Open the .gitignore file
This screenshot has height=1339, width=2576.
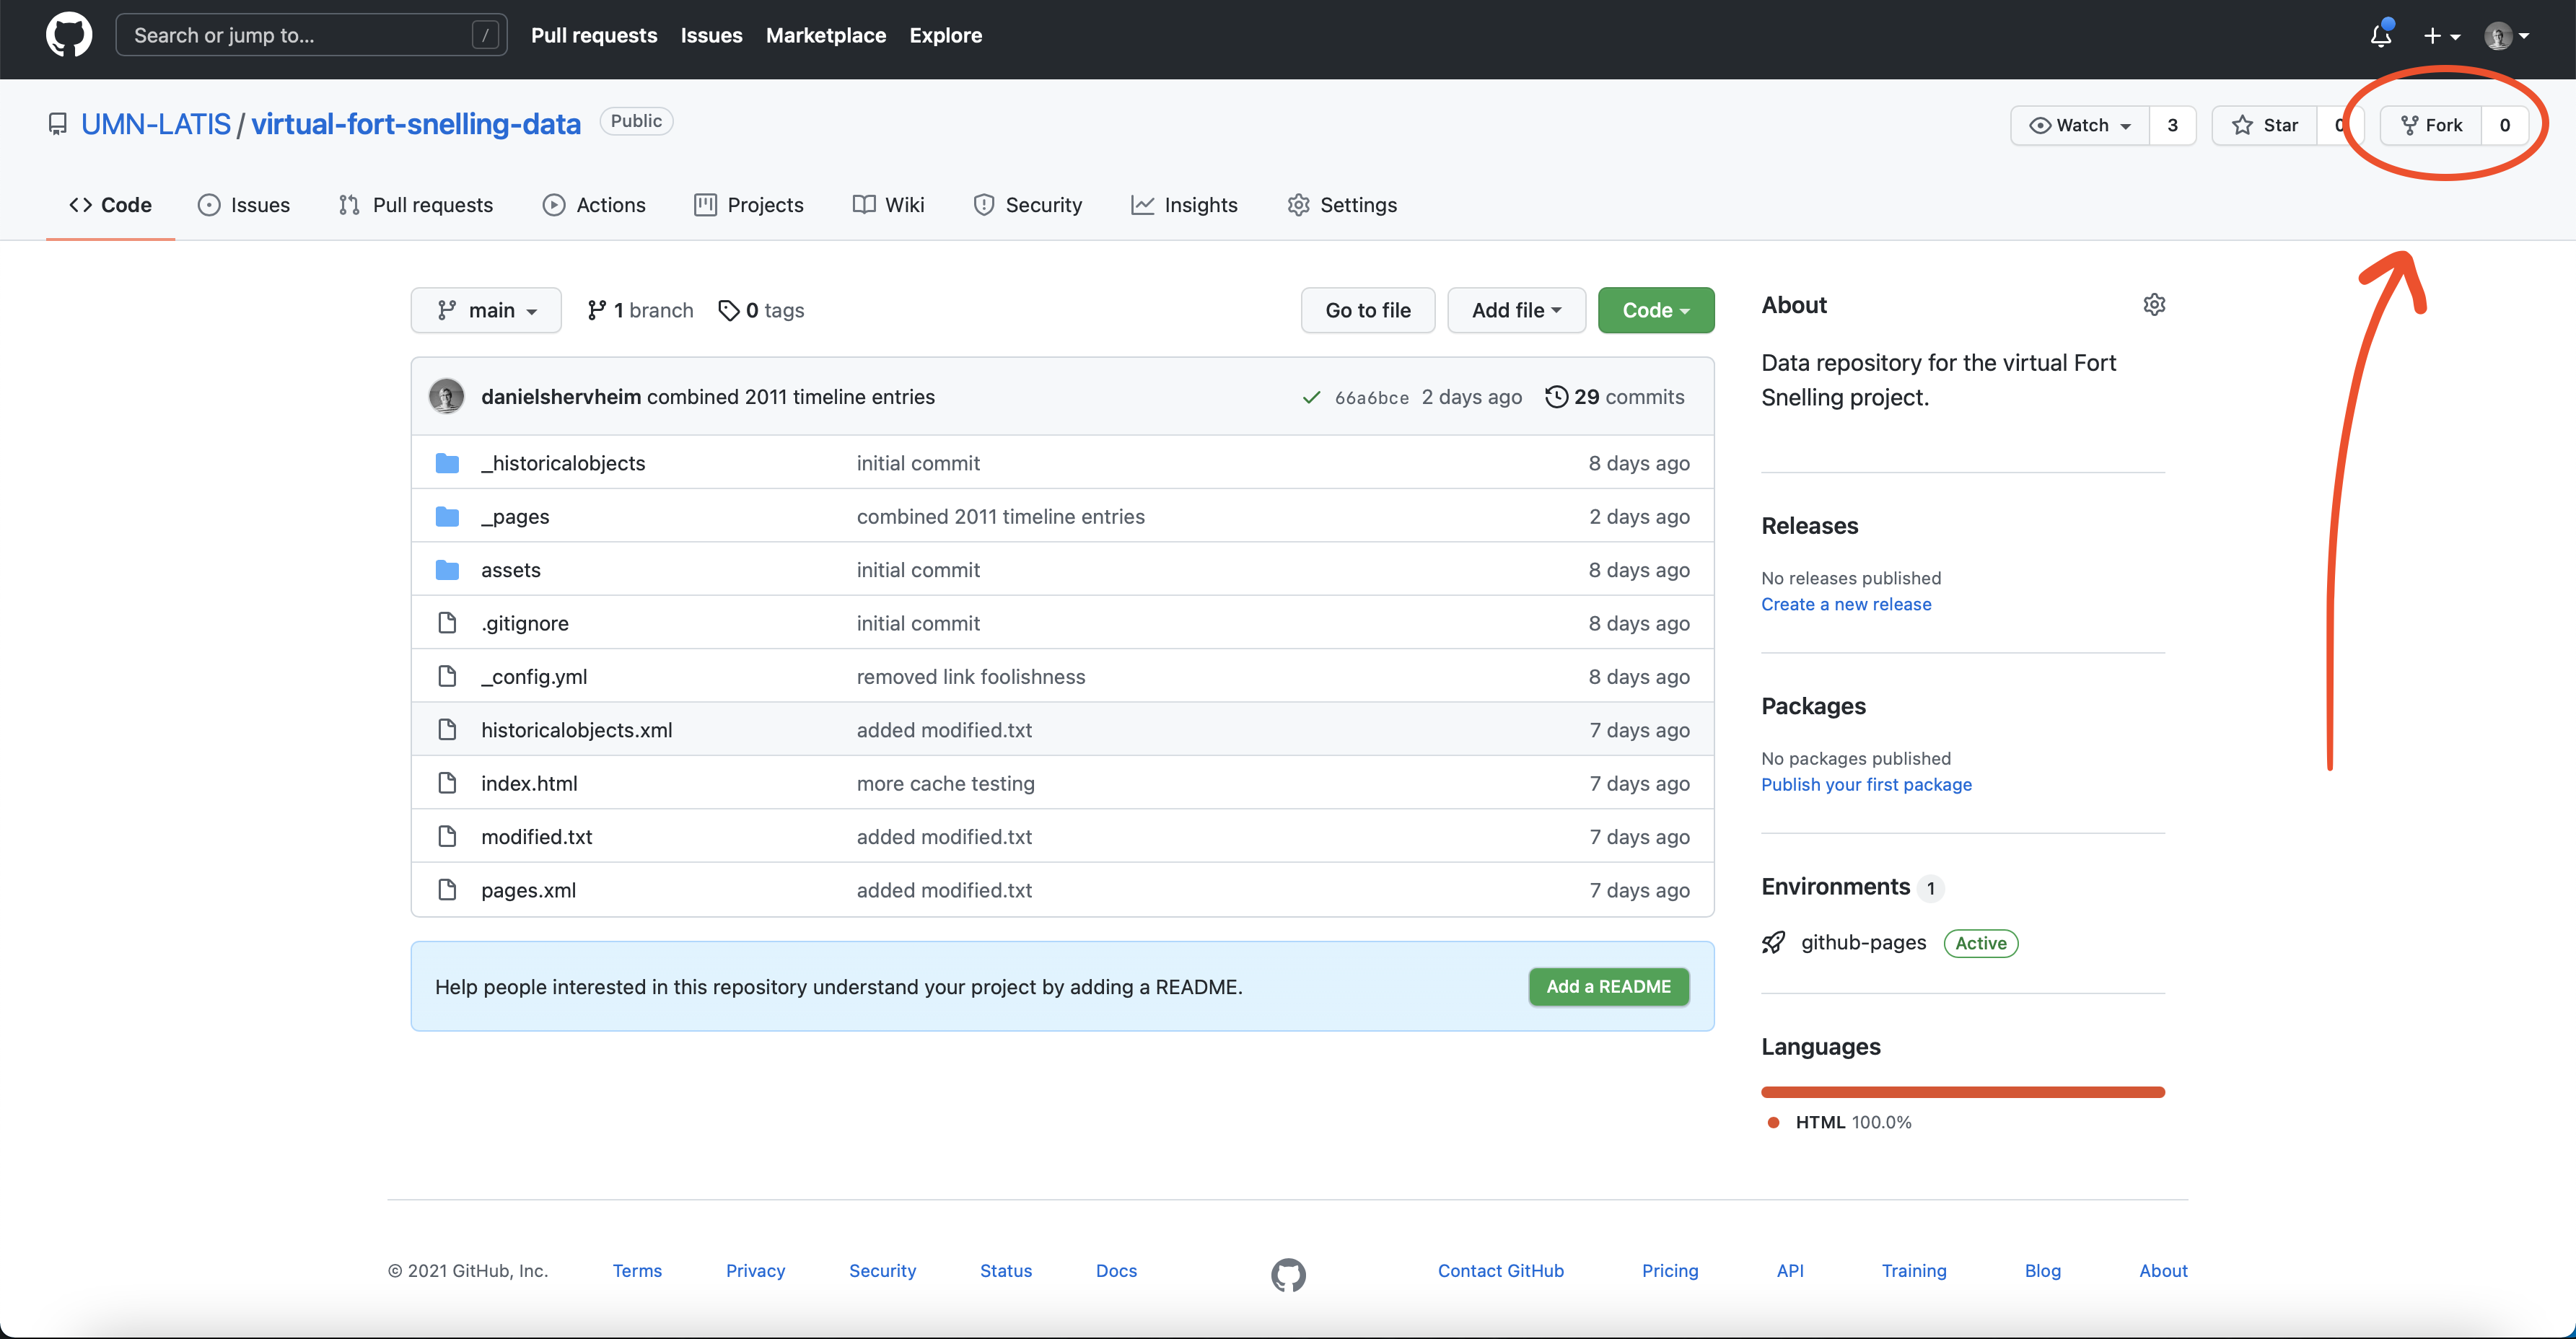(525, 623)
